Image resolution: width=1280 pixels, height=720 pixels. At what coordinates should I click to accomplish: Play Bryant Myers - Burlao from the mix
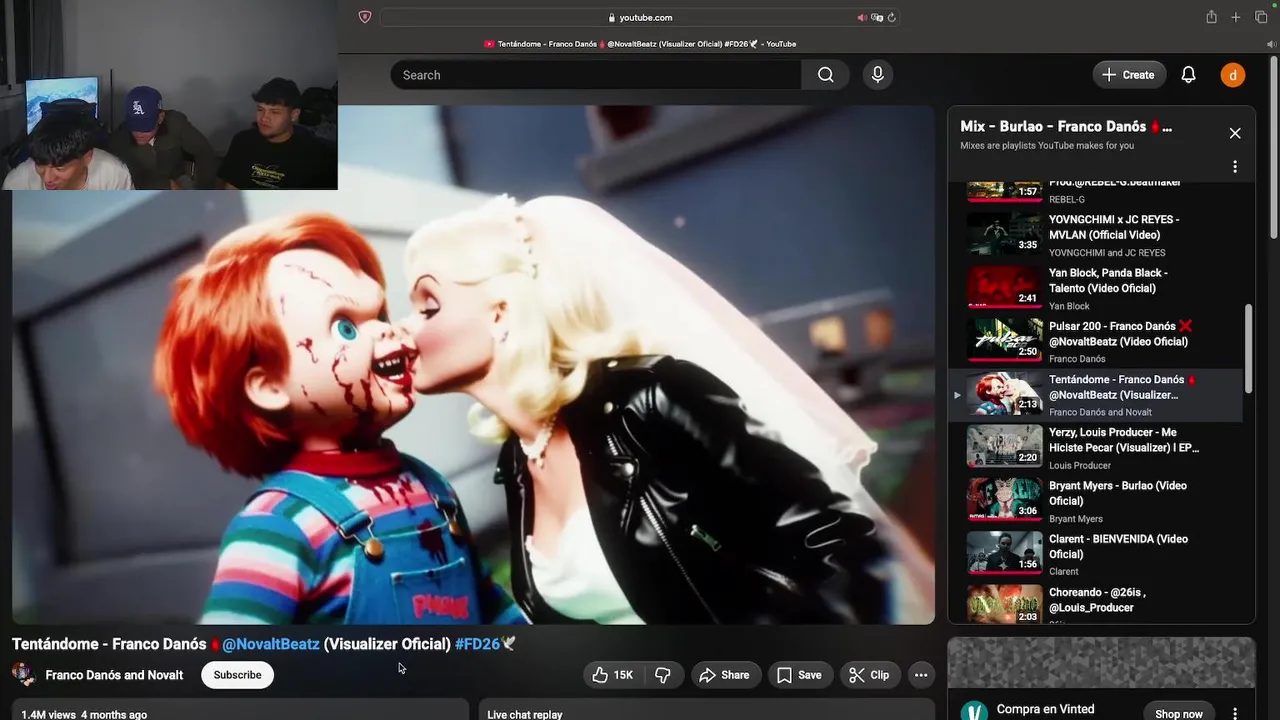pos(1095,500)
